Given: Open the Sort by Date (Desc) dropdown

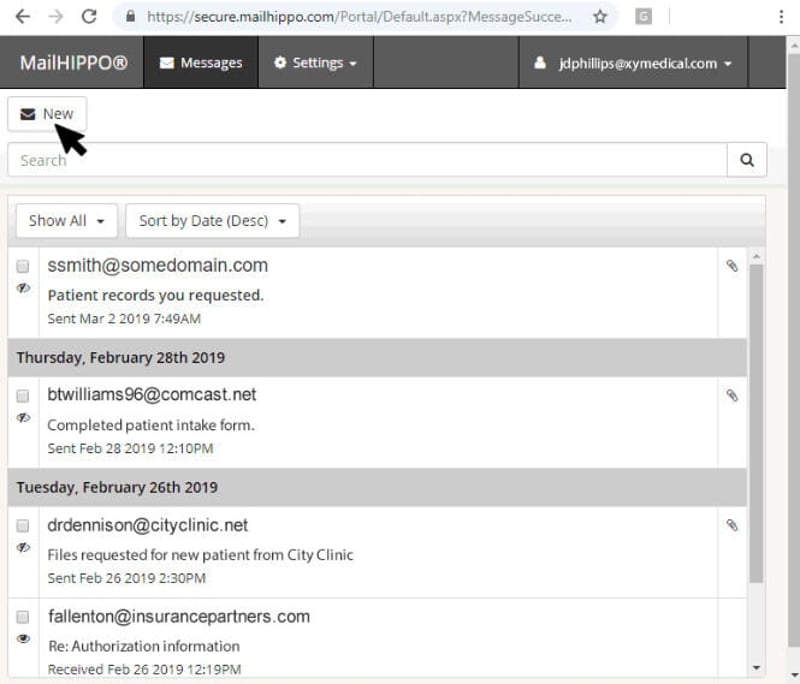Looking at the screenshot, I should [212, 221].
